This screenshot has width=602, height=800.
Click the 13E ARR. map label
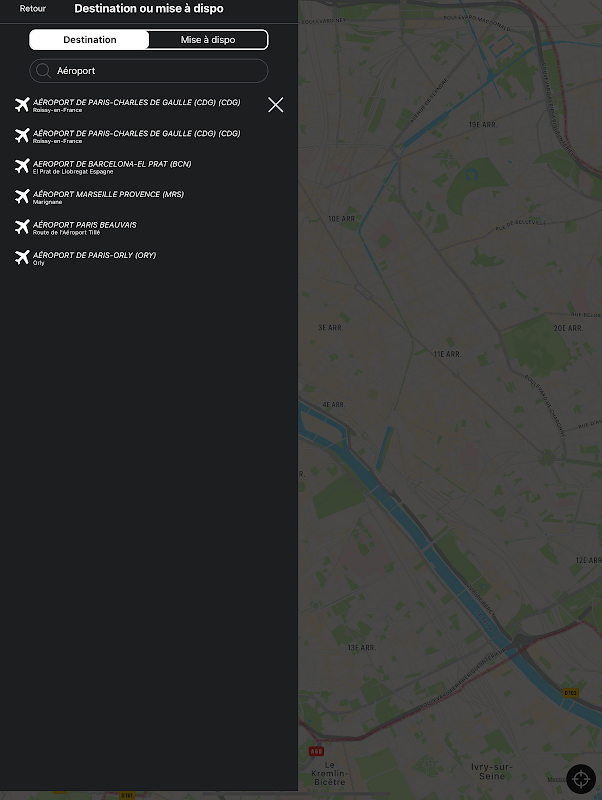361,647
